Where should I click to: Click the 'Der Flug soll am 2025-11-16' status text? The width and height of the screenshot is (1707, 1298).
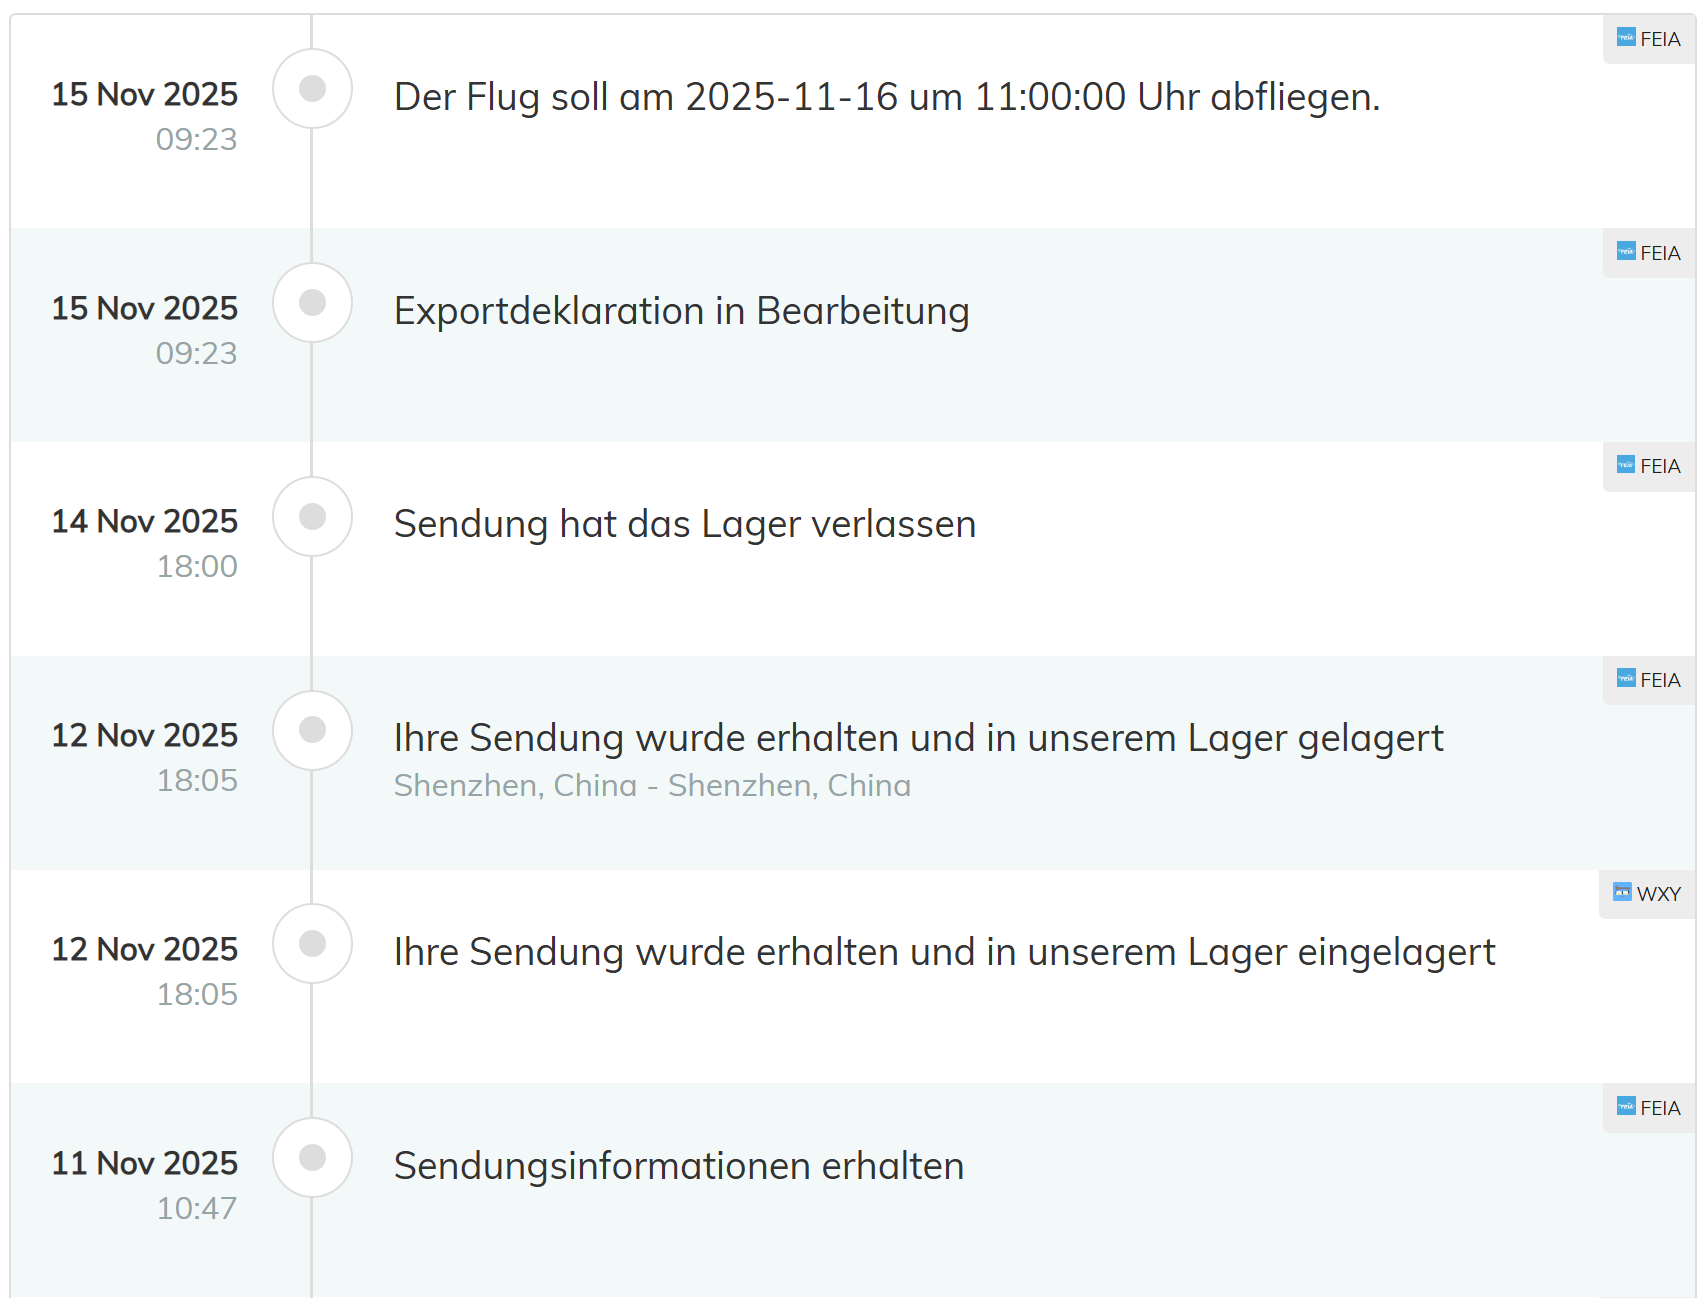(x=886, y=97)
